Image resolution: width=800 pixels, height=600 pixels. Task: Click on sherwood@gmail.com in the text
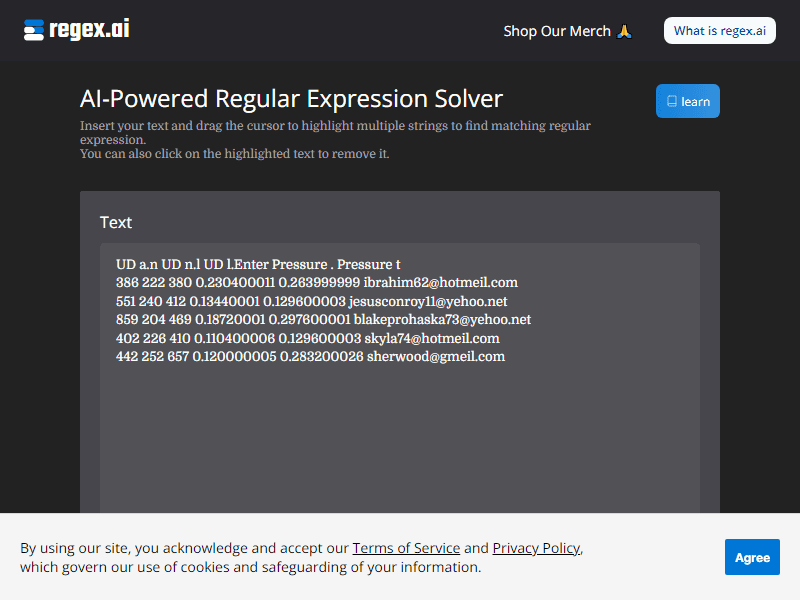click(x=435, y=356)
